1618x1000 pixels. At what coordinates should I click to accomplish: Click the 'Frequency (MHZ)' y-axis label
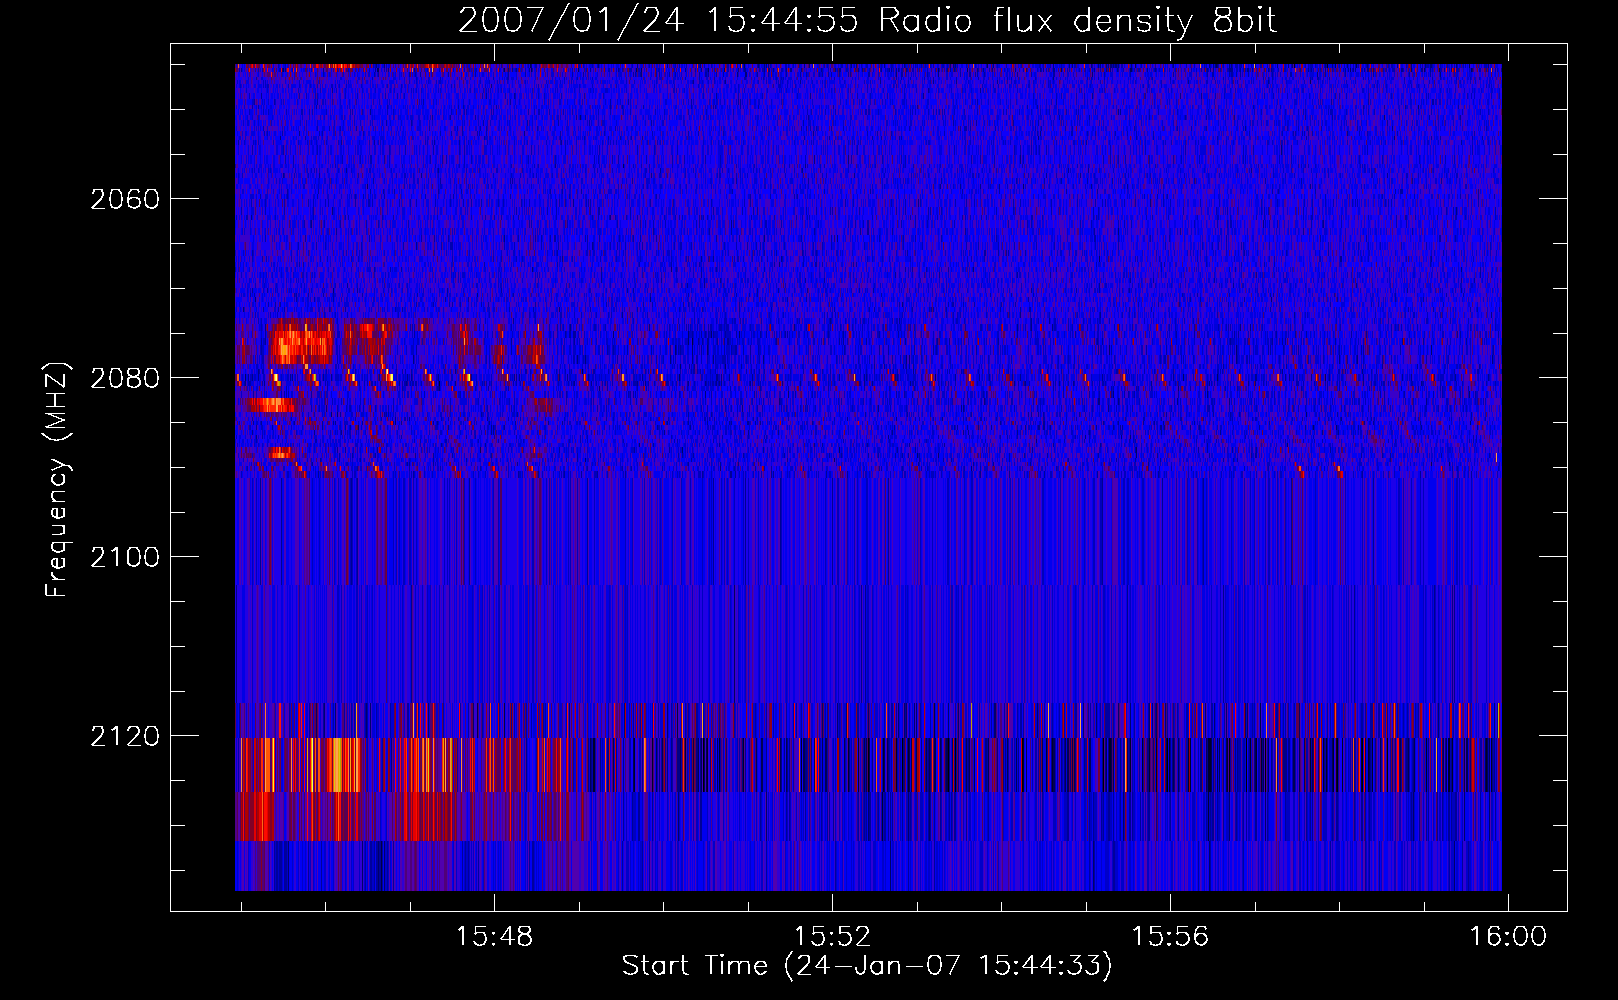58,480
